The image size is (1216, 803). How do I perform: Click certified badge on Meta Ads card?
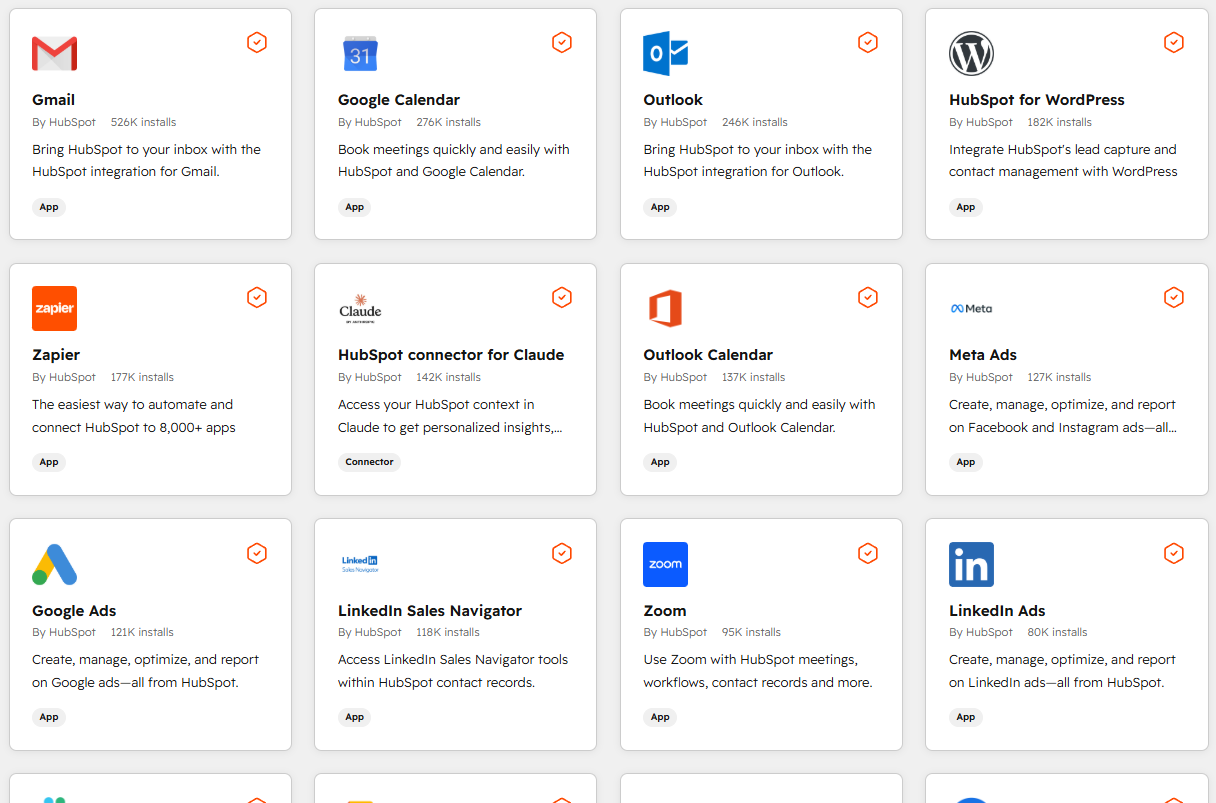tap(1174, 297)
